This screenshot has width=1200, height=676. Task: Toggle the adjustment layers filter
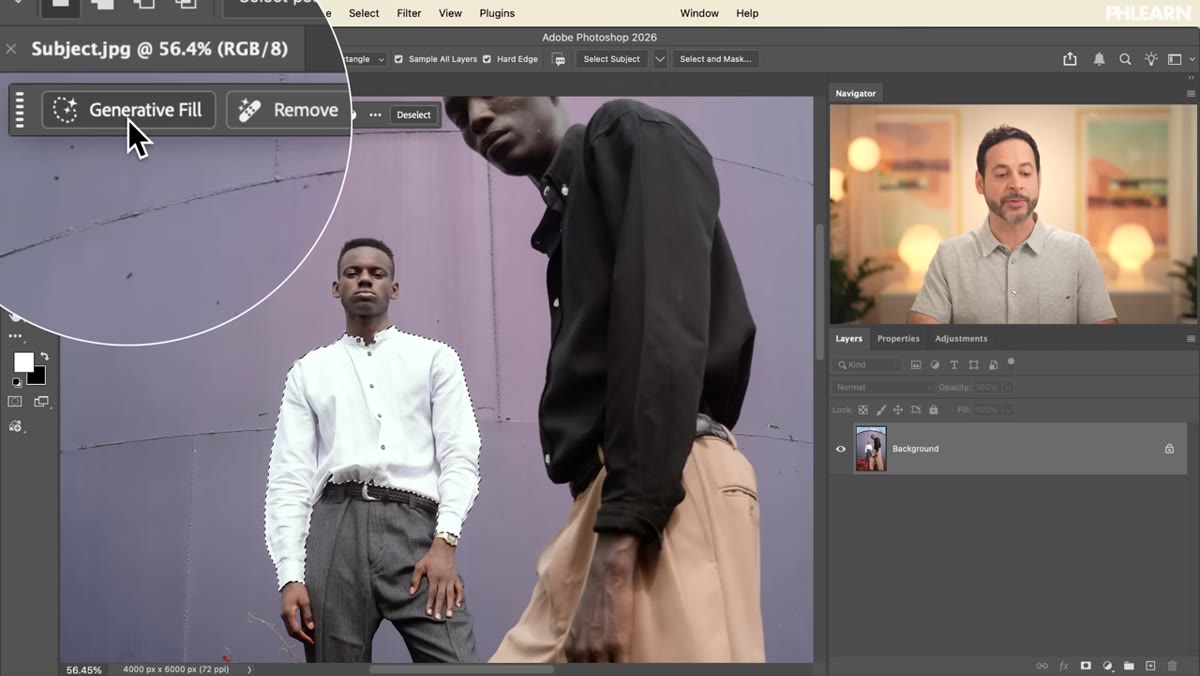click(x=935, y=365)
